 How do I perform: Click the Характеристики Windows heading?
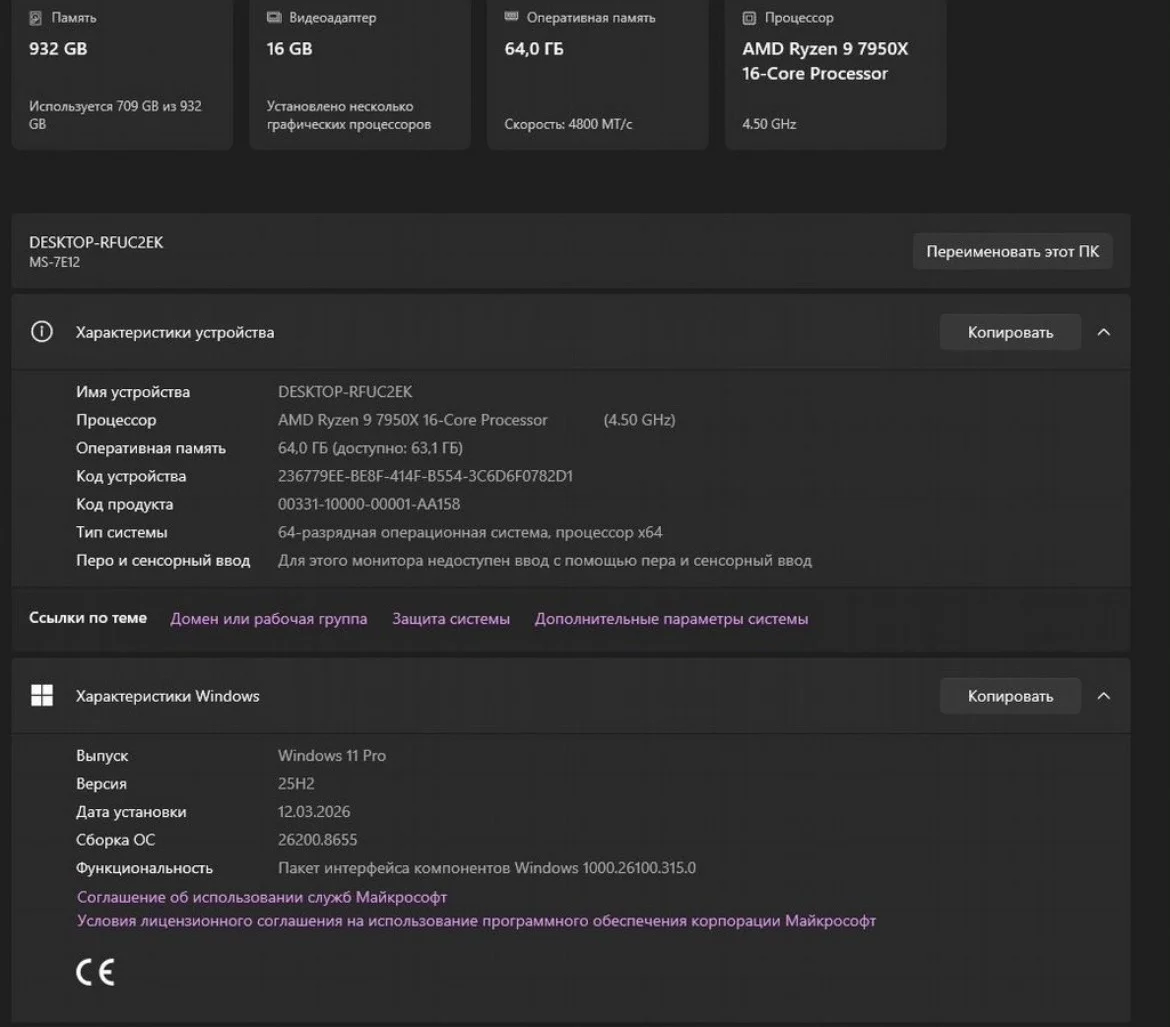click(x=167, y=696)
